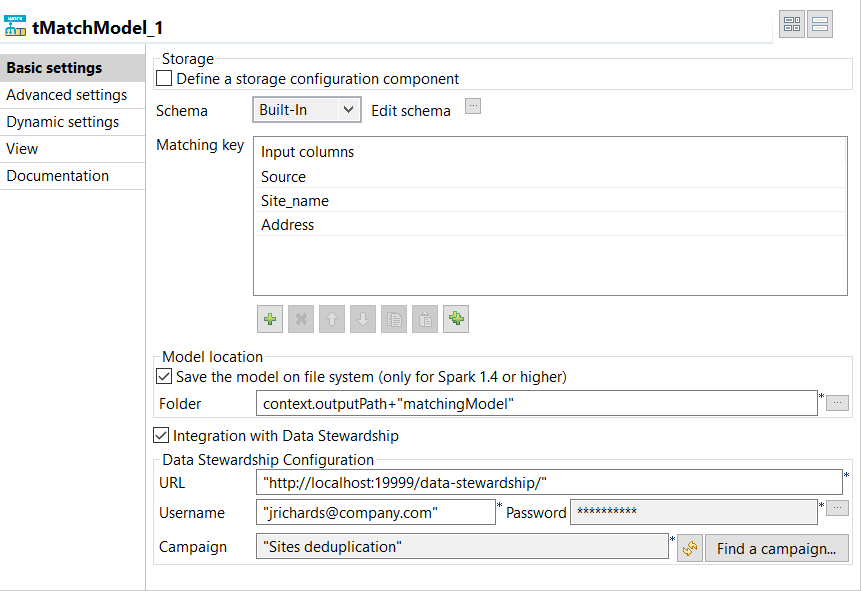Viewport: 861px width, 591px height.
Task: Click the Find a campaign button
Action: click(777, 548)
